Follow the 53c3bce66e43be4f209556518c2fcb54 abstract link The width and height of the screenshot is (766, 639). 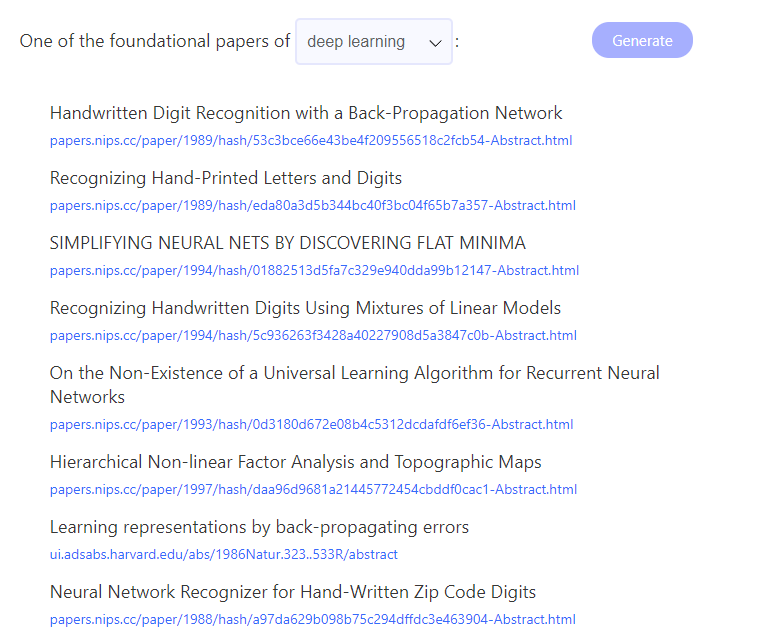tap(311, 141)
